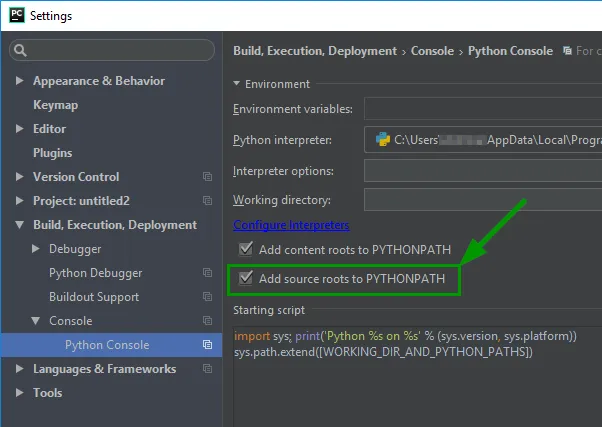The width and height of the screenshot is (602, 427).
Task: Expand Appearance & Behavior settings
Action: (20, 81)
